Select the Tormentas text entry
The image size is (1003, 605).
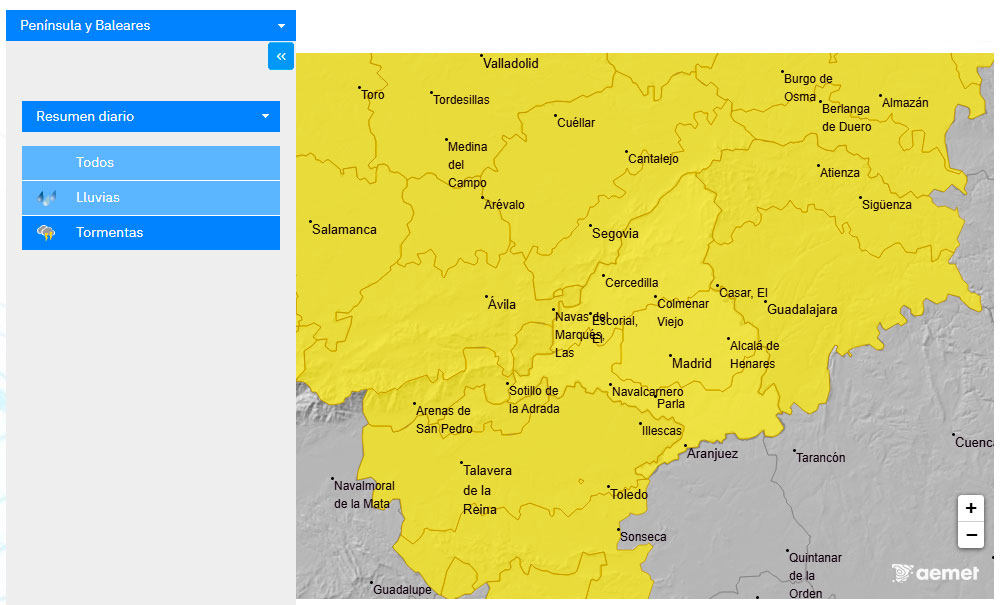(110, 233)
